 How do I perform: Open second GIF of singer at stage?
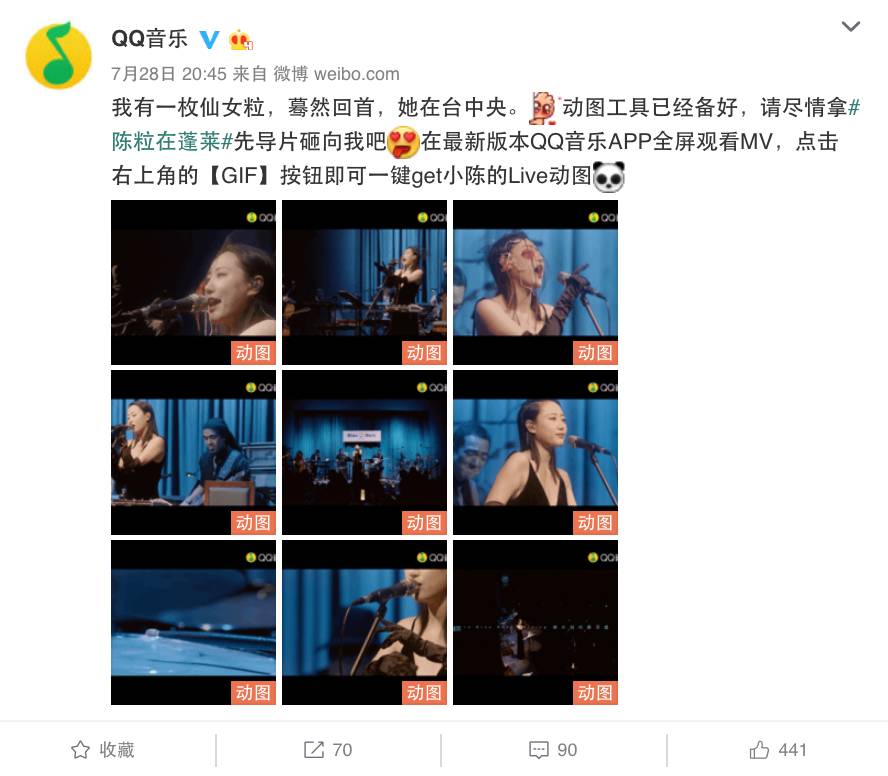point(365,282)
